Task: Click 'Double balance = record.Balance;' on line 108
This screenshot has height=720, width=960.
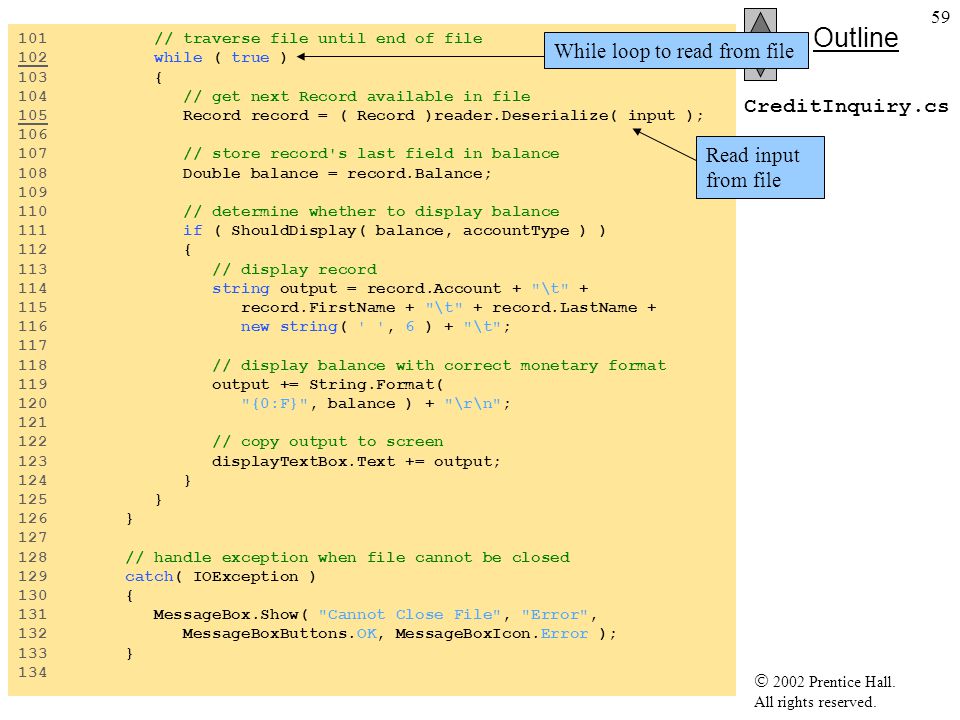Action: coord(337,173)
